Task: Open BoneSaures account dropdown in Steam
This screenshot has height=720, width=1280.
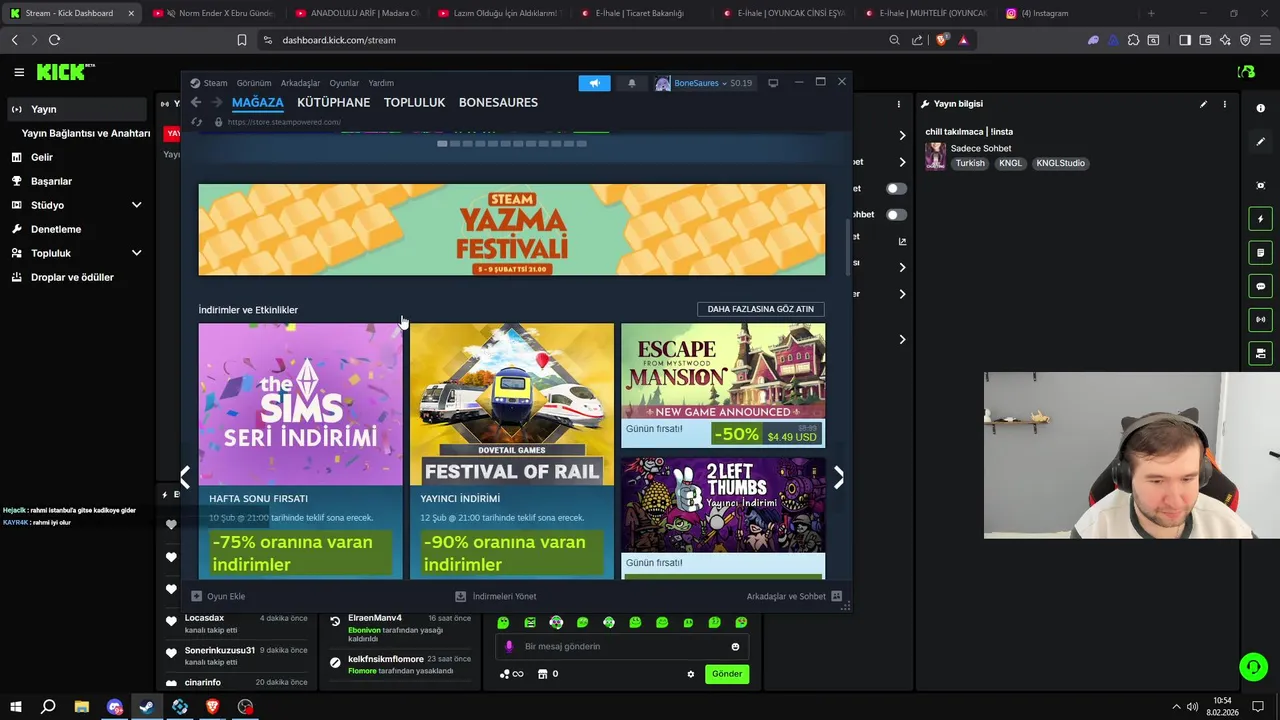Action: coord(703,83)
